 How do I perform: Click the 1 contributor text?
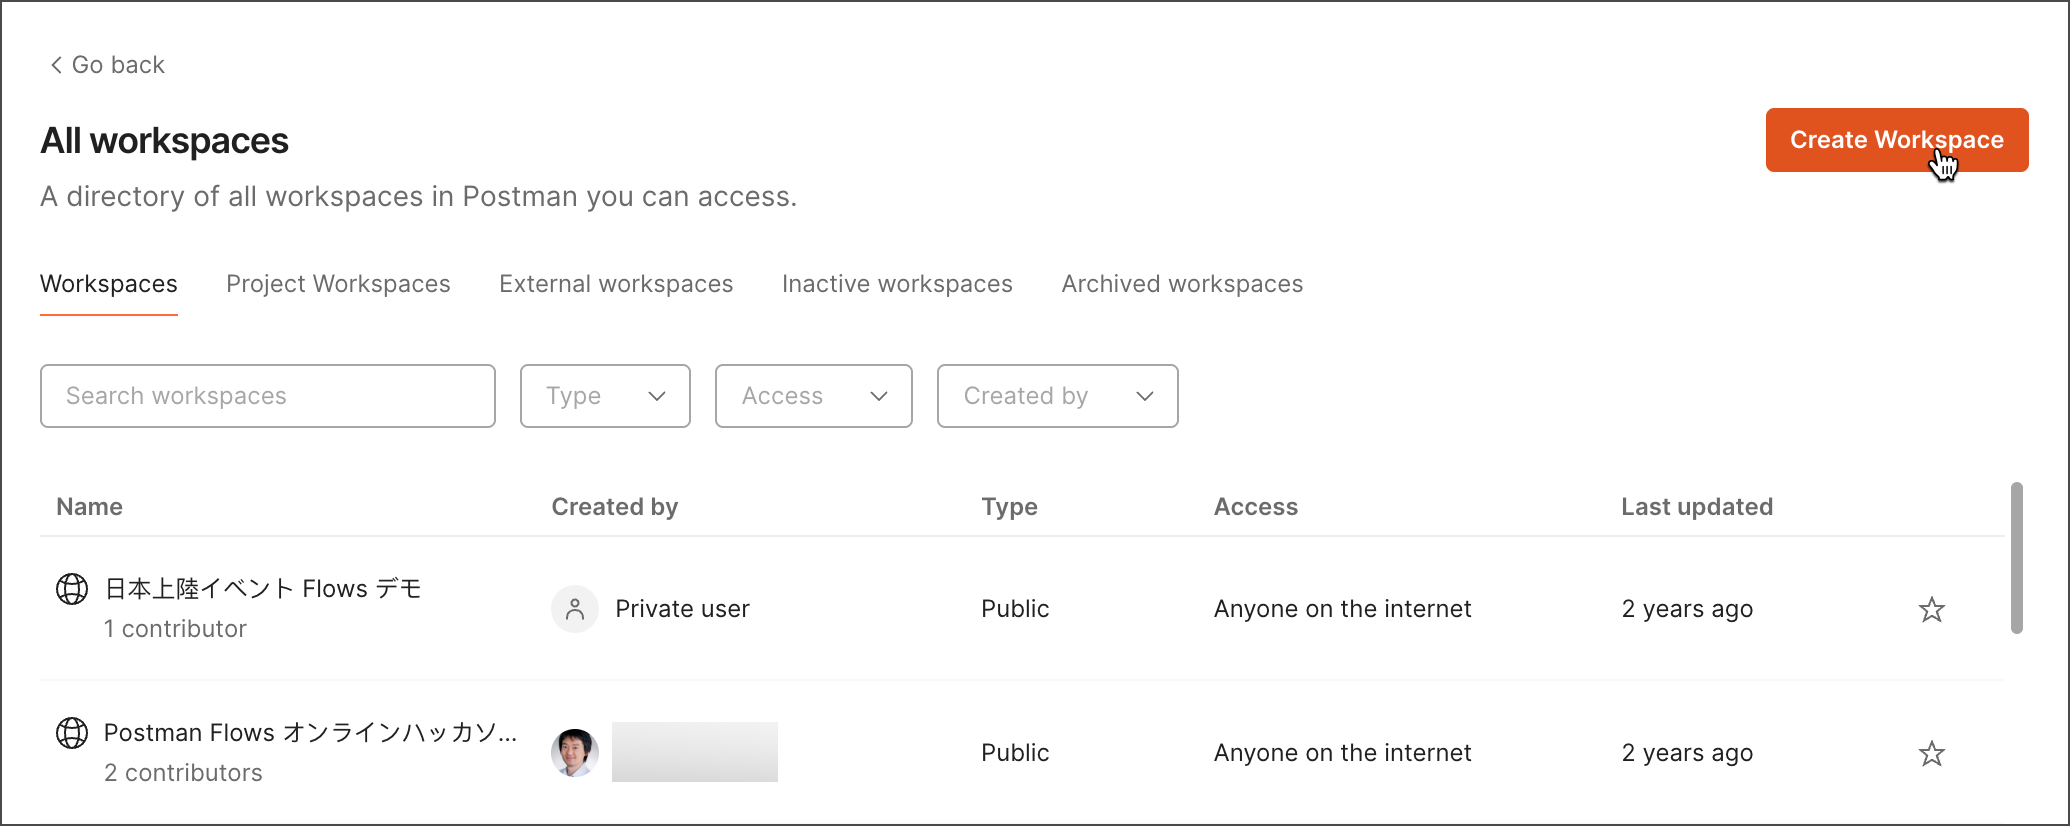tap(175, 629)
